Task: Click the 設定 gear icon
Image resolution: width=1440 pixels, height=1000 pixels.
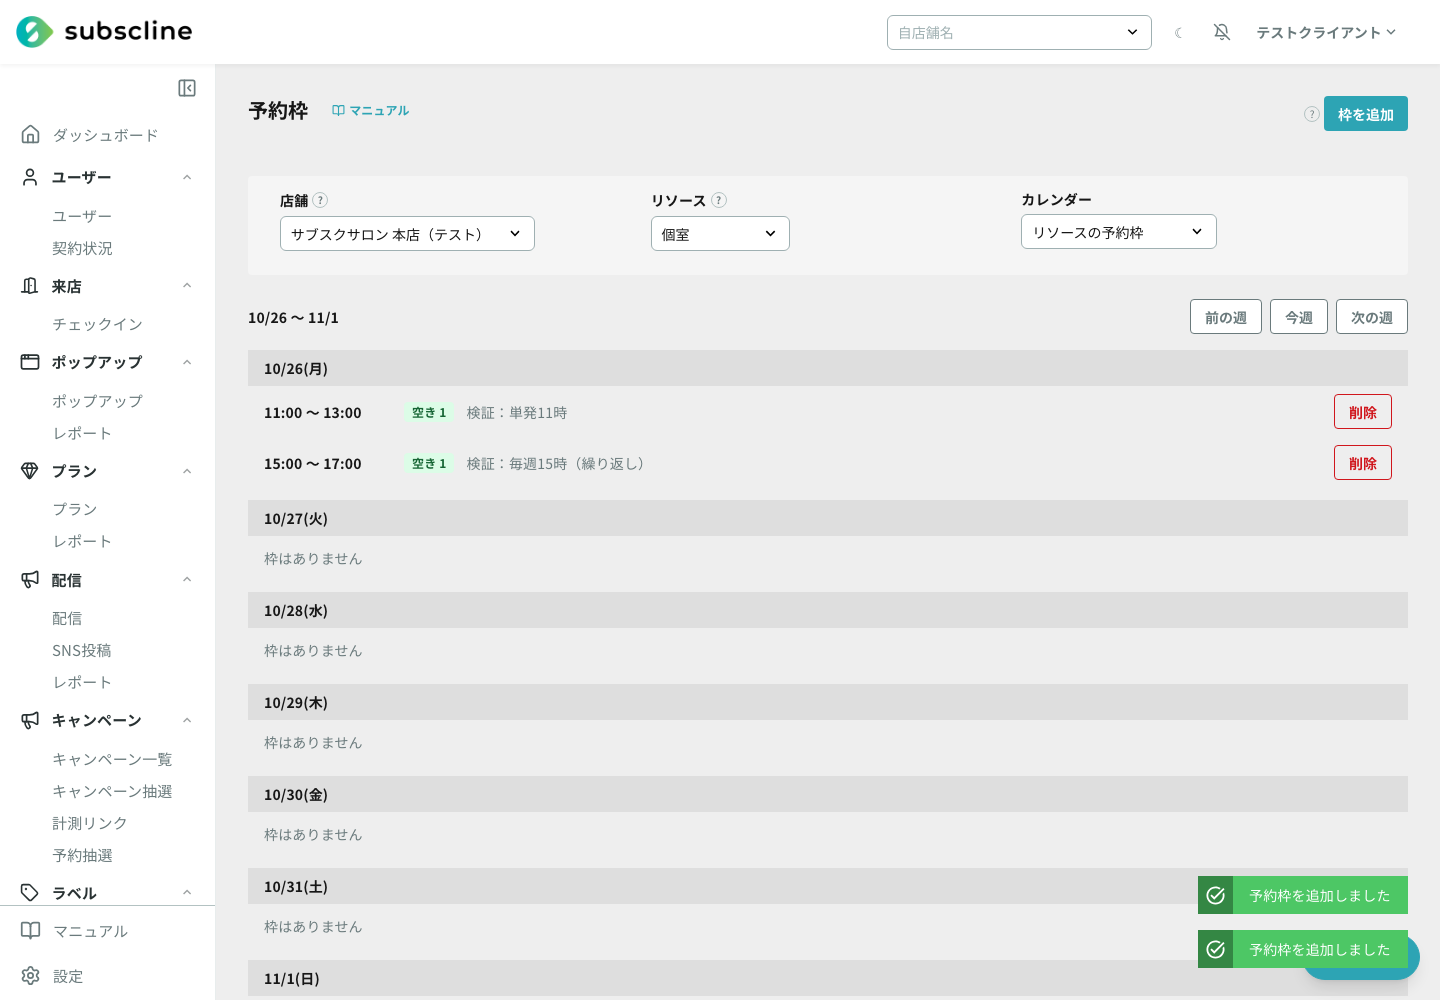Action: 31,975
